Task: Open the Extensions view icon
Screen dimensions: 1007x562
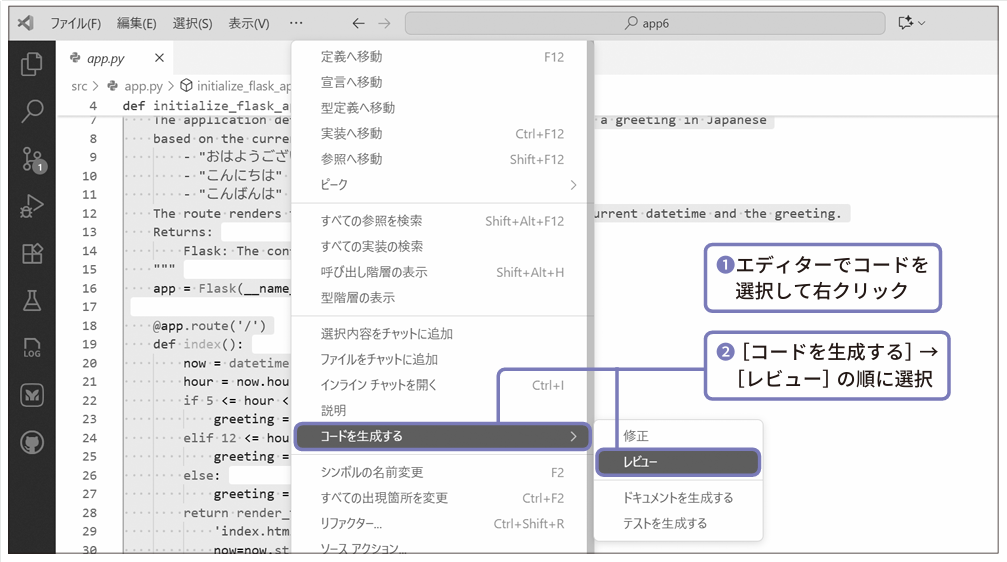Action: click(31, 253)
